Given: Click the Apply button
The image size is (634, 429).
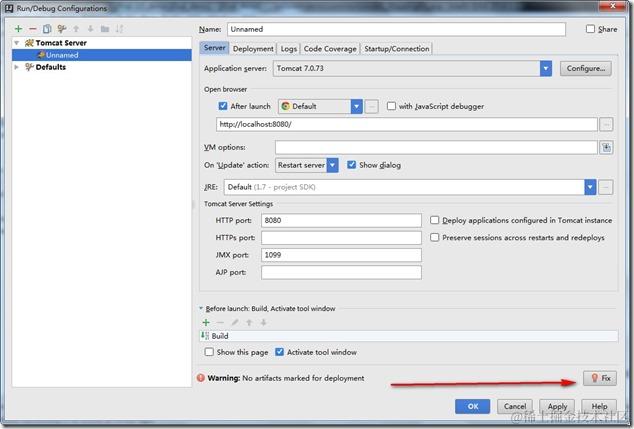Looking at the screenshot, I should pos(557,406).
